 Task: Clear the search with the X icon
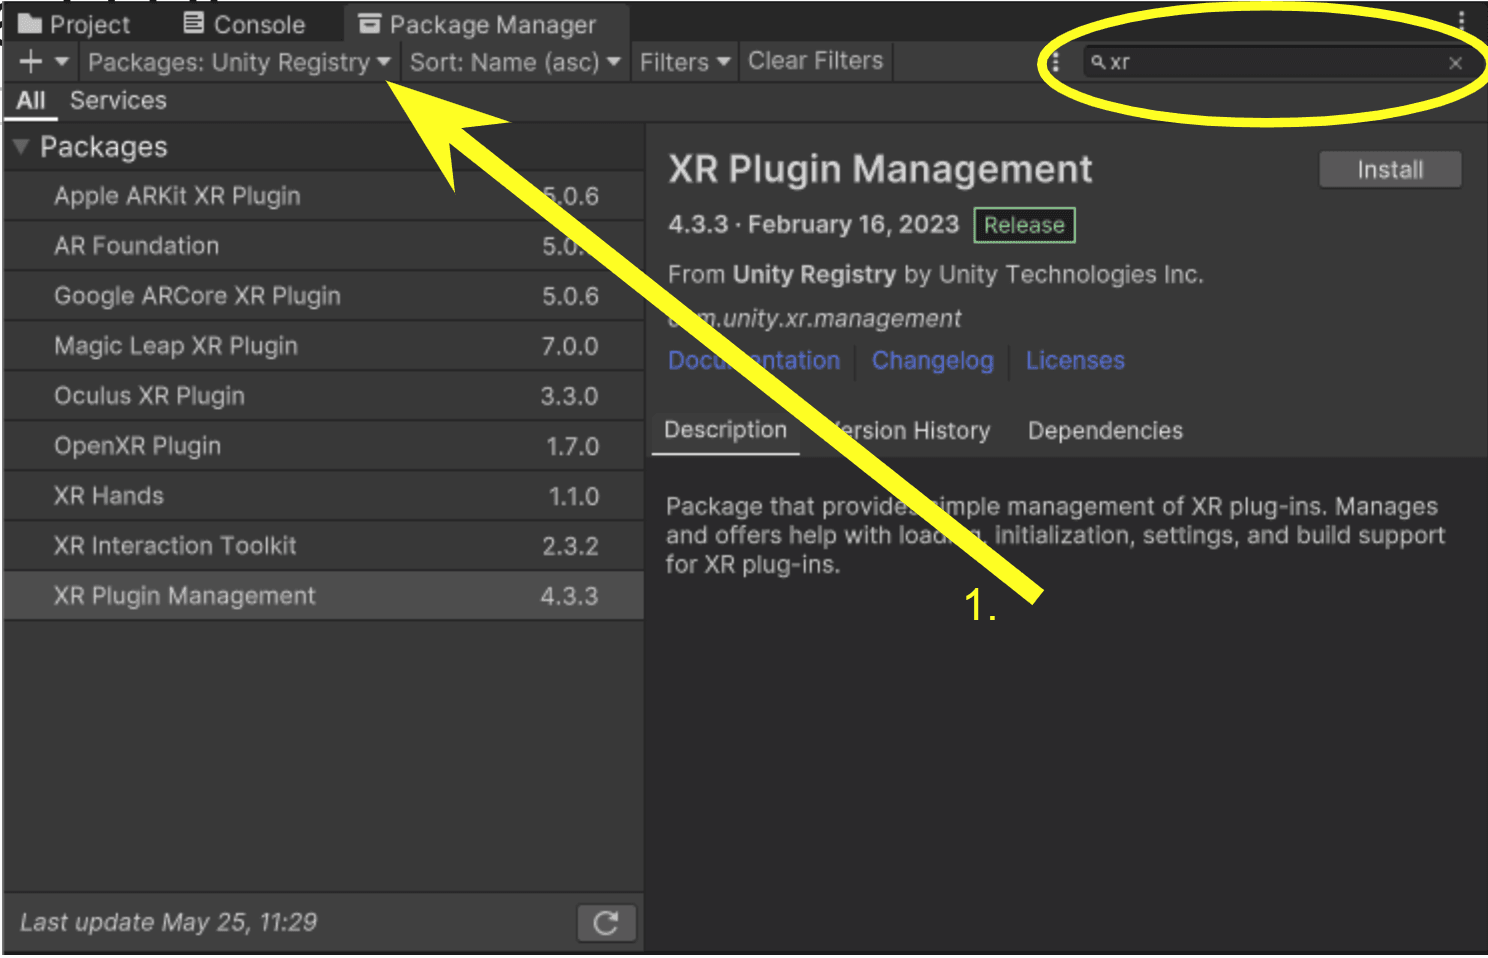[x=1456, y=62]
